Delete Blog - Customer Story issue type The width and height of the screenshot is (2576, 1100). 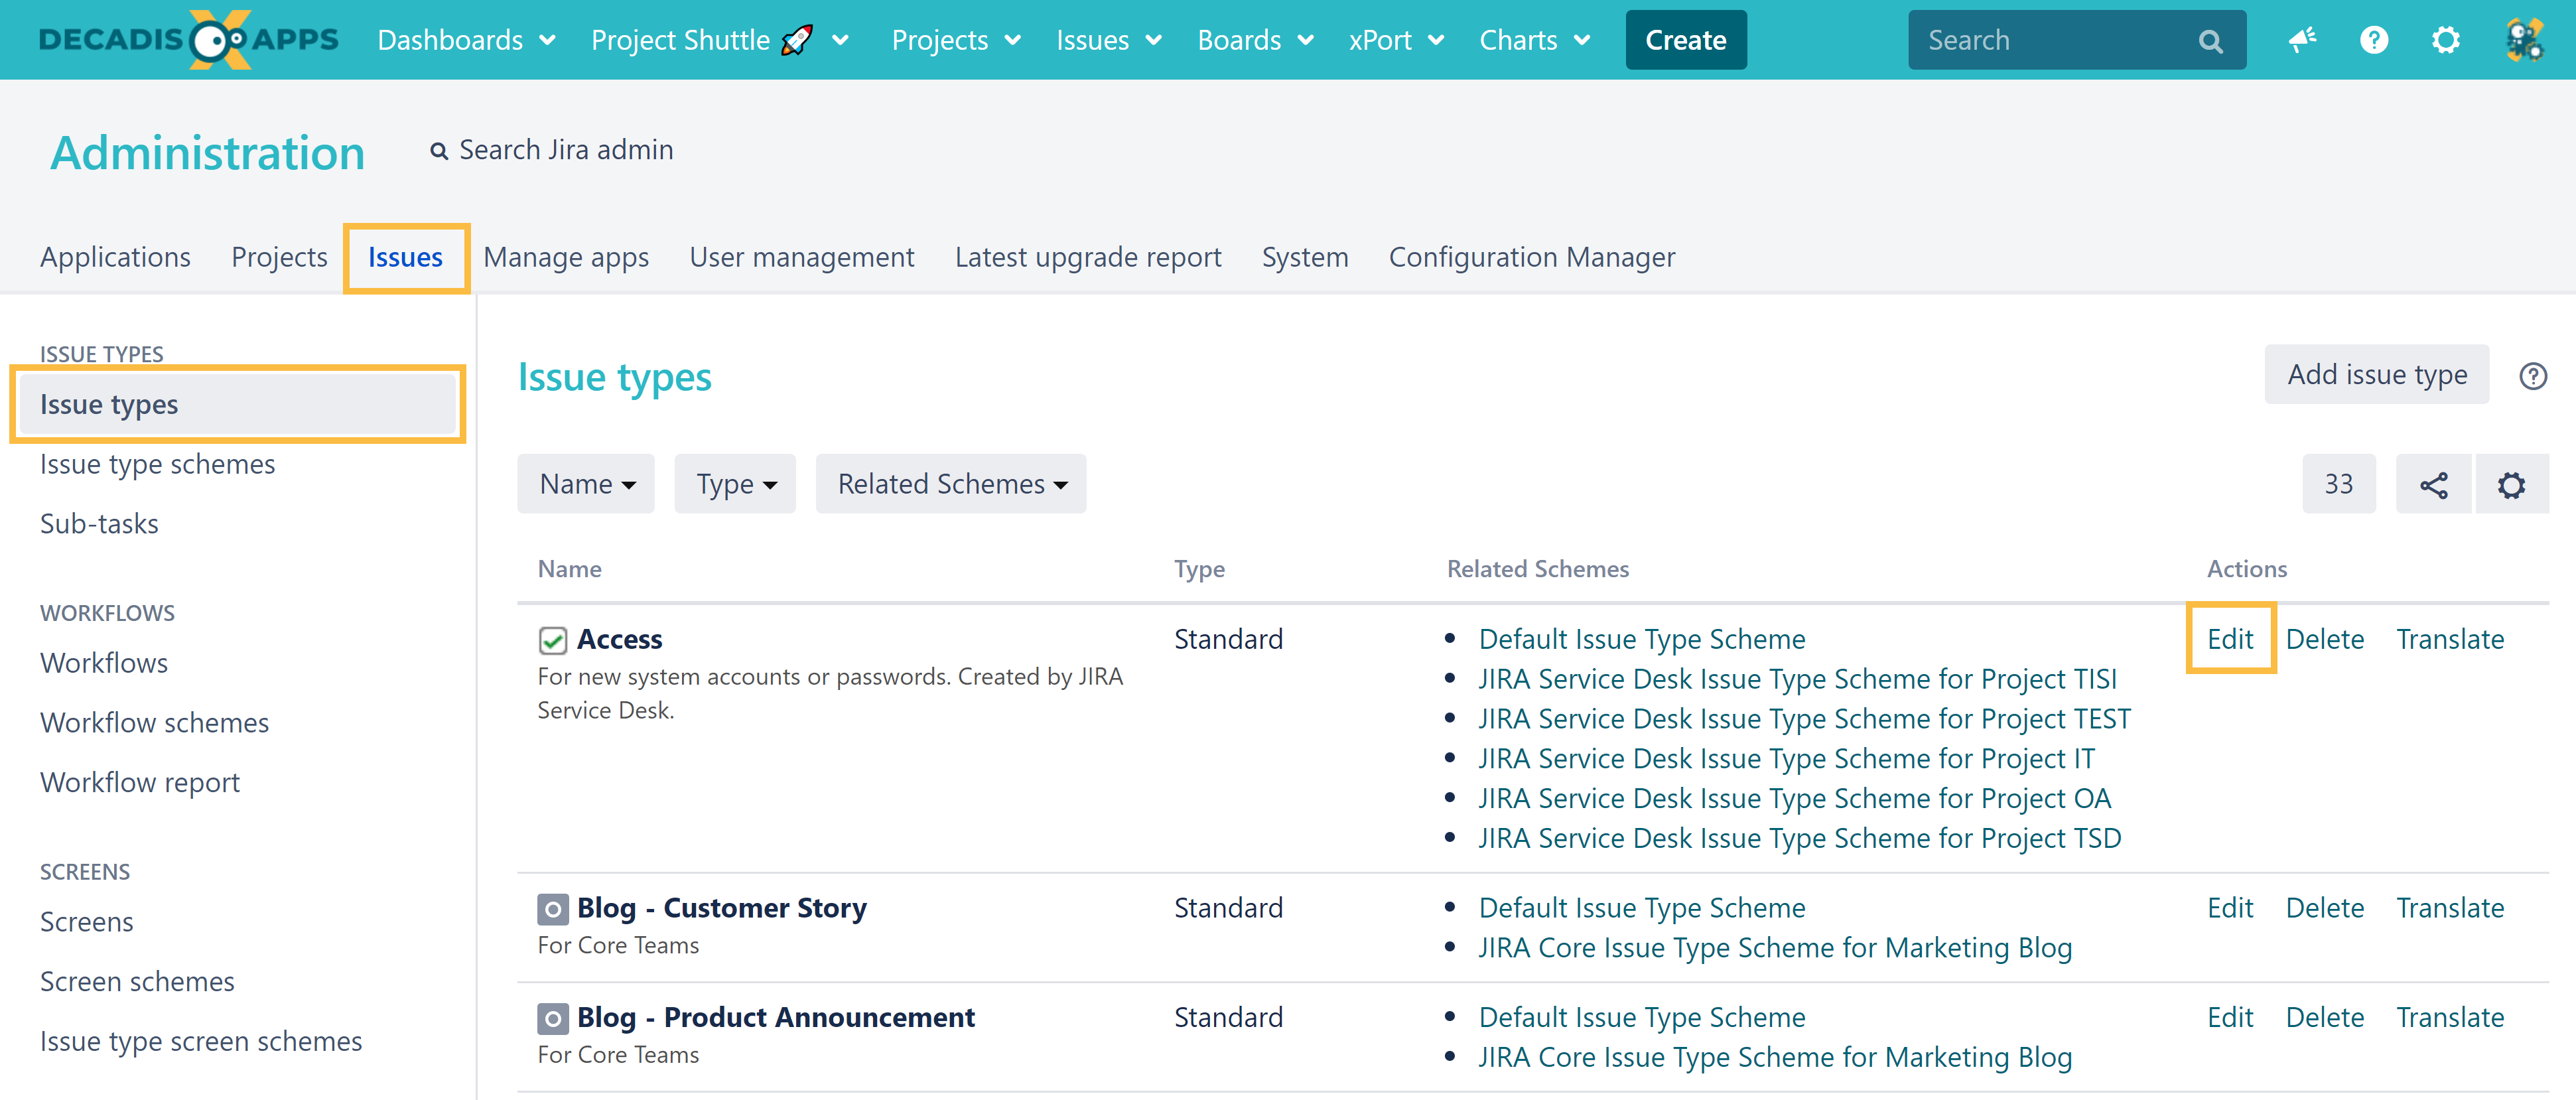coord(2325,909)
